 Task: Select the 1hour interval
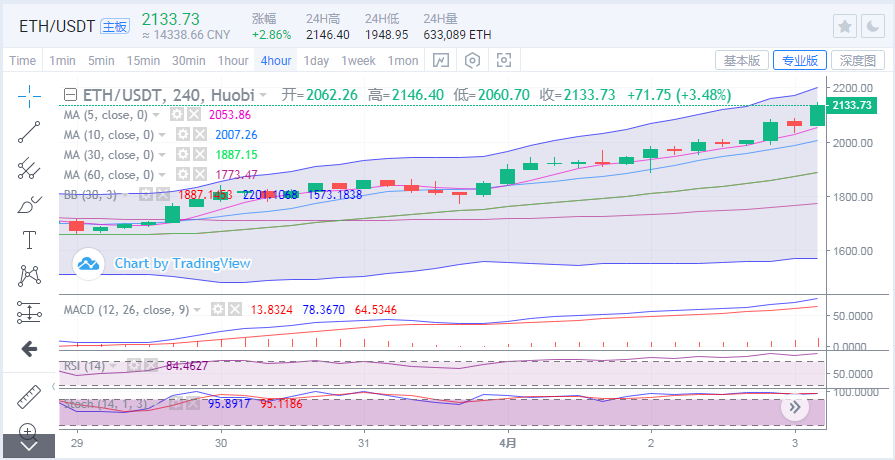233,60
